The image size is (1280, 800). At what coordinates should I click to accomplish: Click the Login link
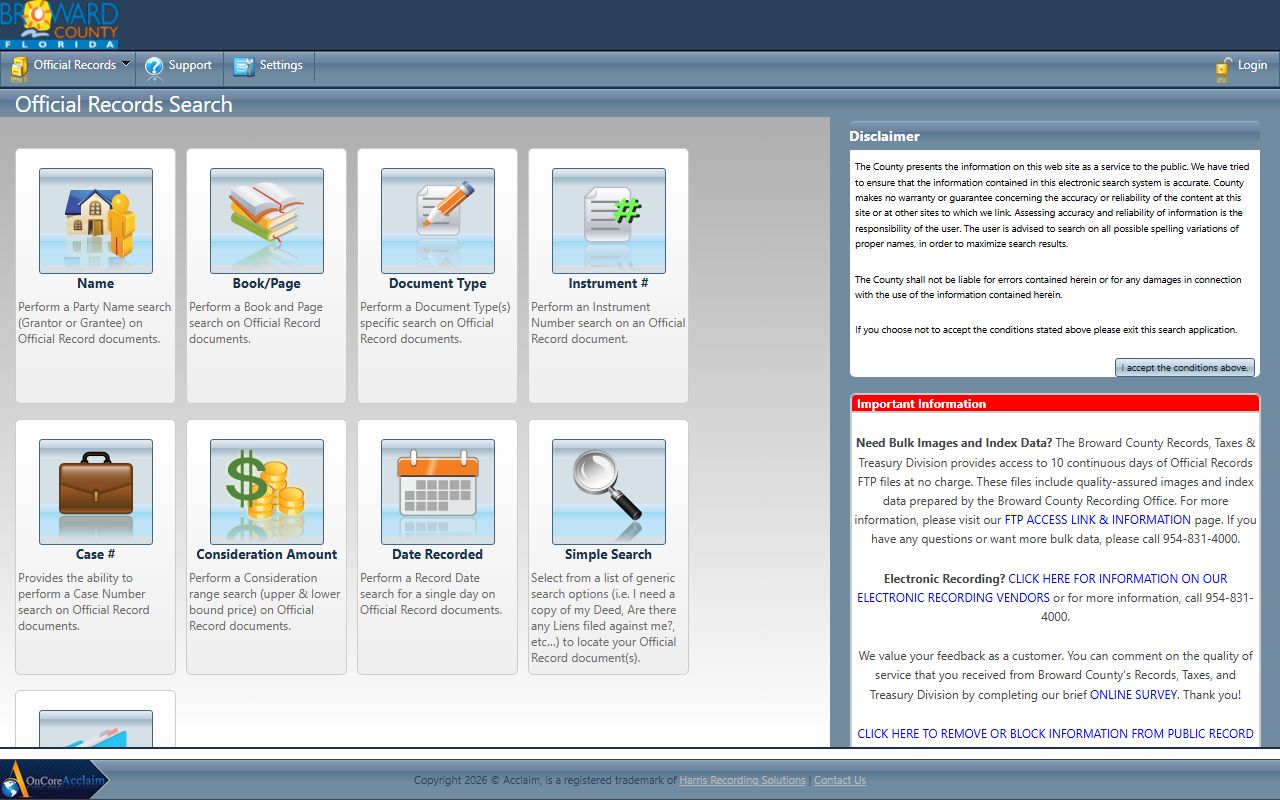click(x=1241, y=66)
